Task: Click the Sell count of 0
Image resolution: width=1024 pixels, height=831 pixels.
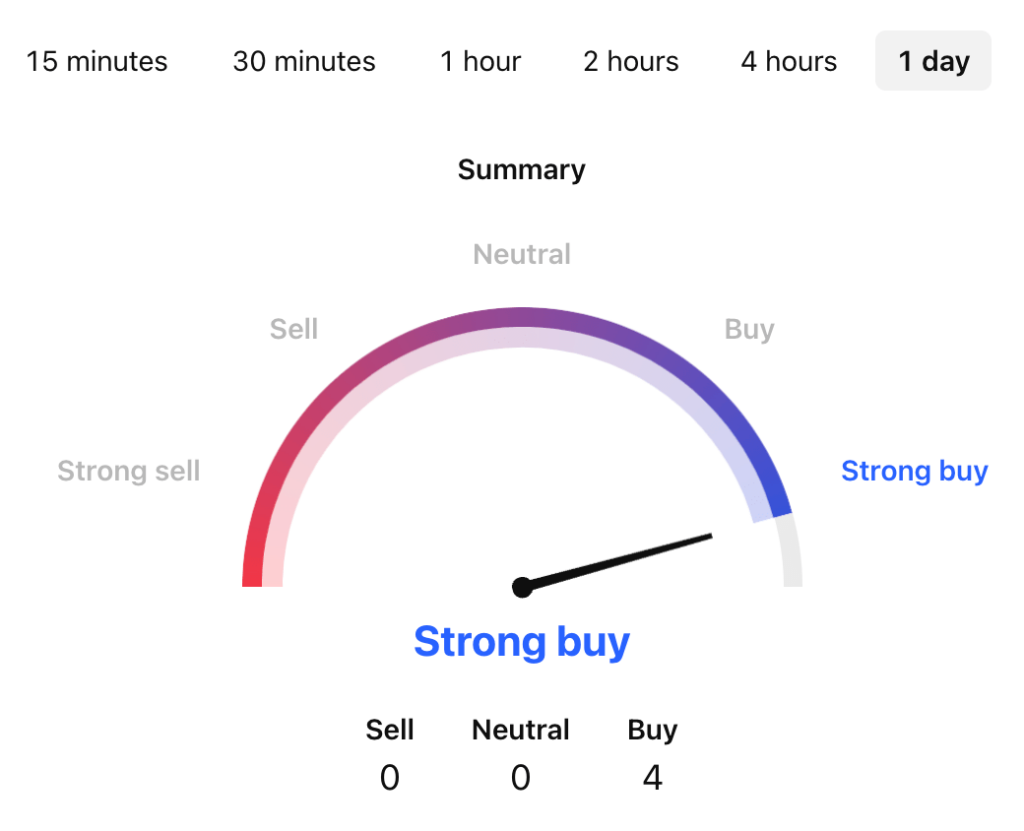Action: [x=390, y=777]
